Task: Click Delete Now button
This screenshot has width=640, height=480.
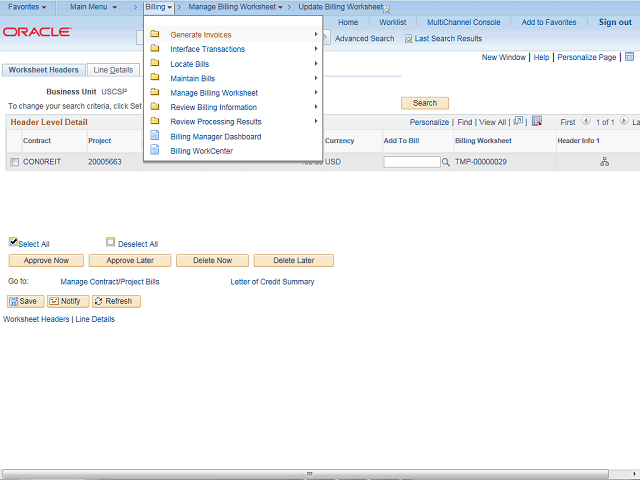Action: point(212,260)
